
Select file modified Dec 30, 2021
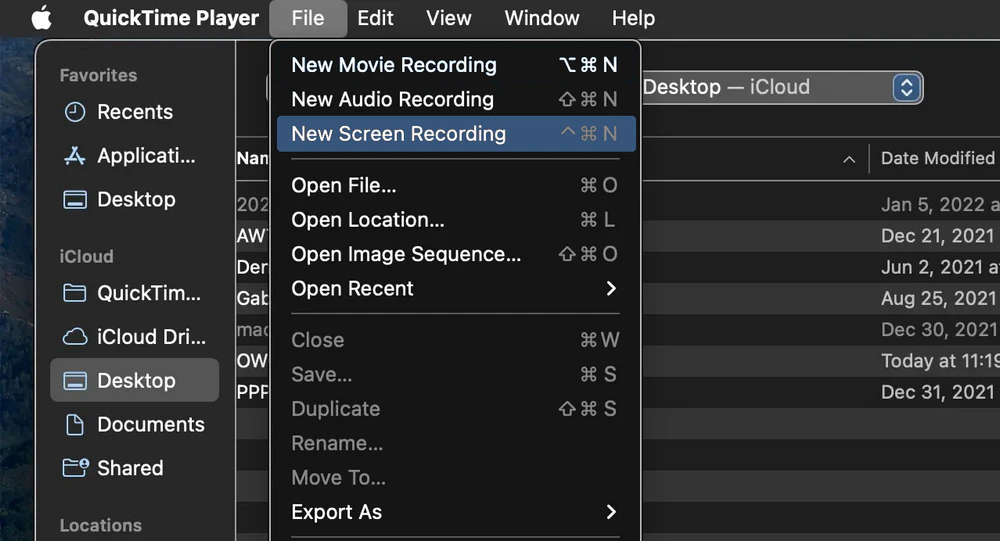pos(940,329)
